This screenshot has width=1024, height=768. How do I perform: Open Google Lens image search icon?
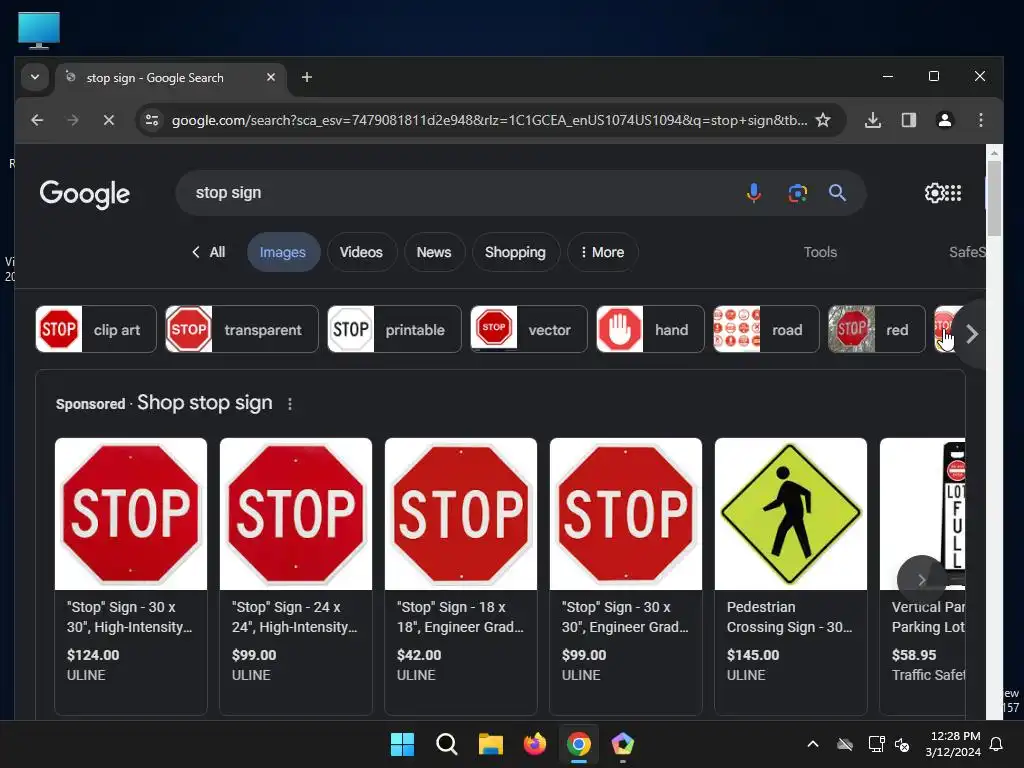[x=797, y=193]
